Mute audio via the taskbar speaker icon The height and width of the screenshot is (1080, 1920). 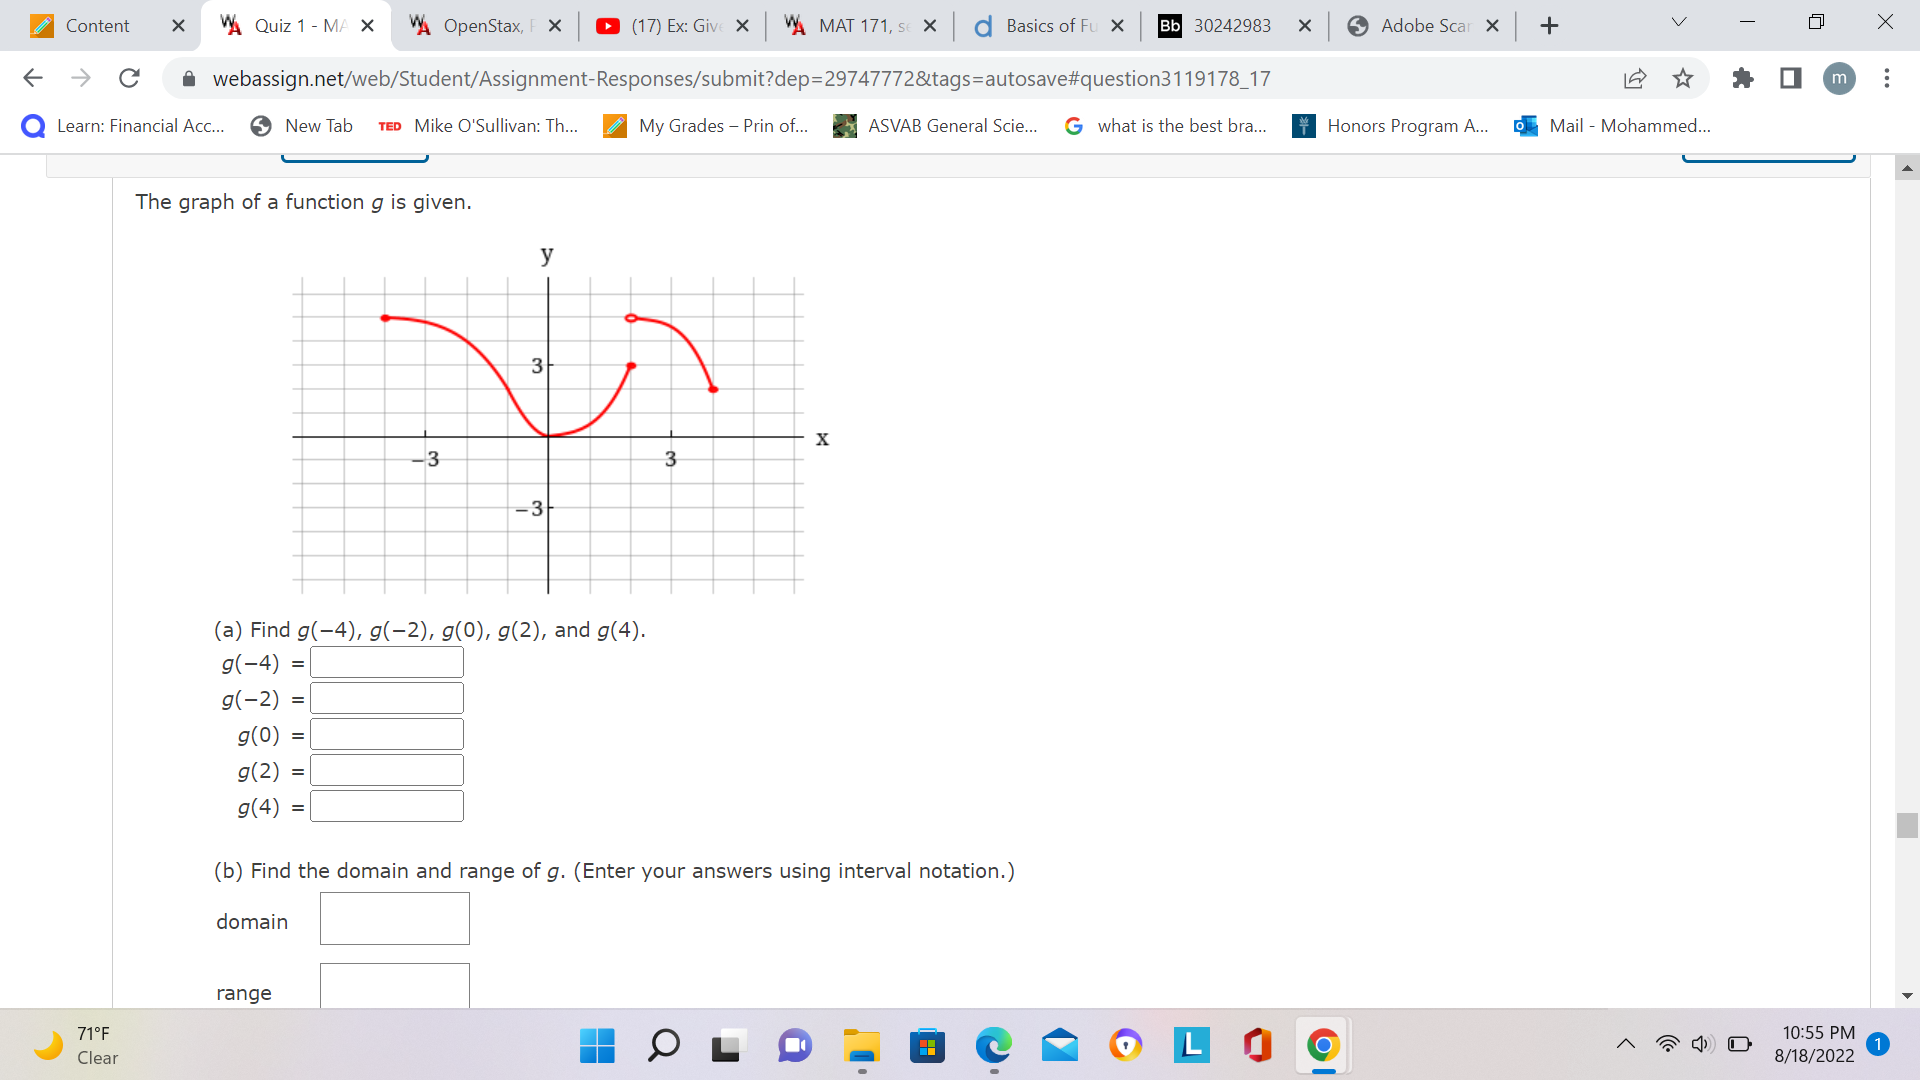(x=1702, y=1043)
